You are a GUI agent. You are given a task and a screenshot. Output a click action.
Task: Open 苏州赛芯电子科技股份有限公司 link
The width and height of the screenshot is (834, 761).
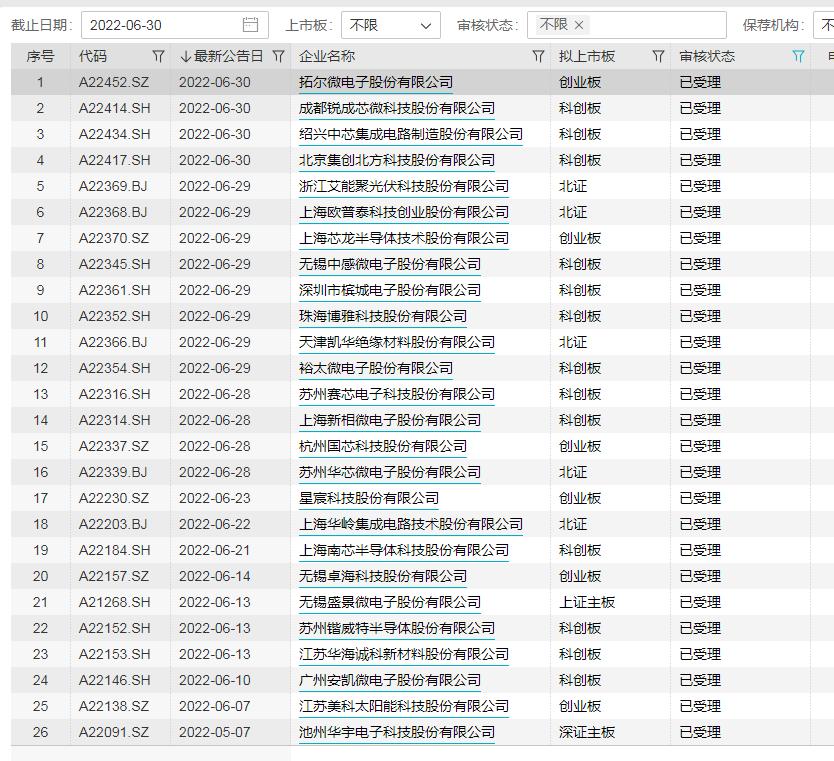397,395
